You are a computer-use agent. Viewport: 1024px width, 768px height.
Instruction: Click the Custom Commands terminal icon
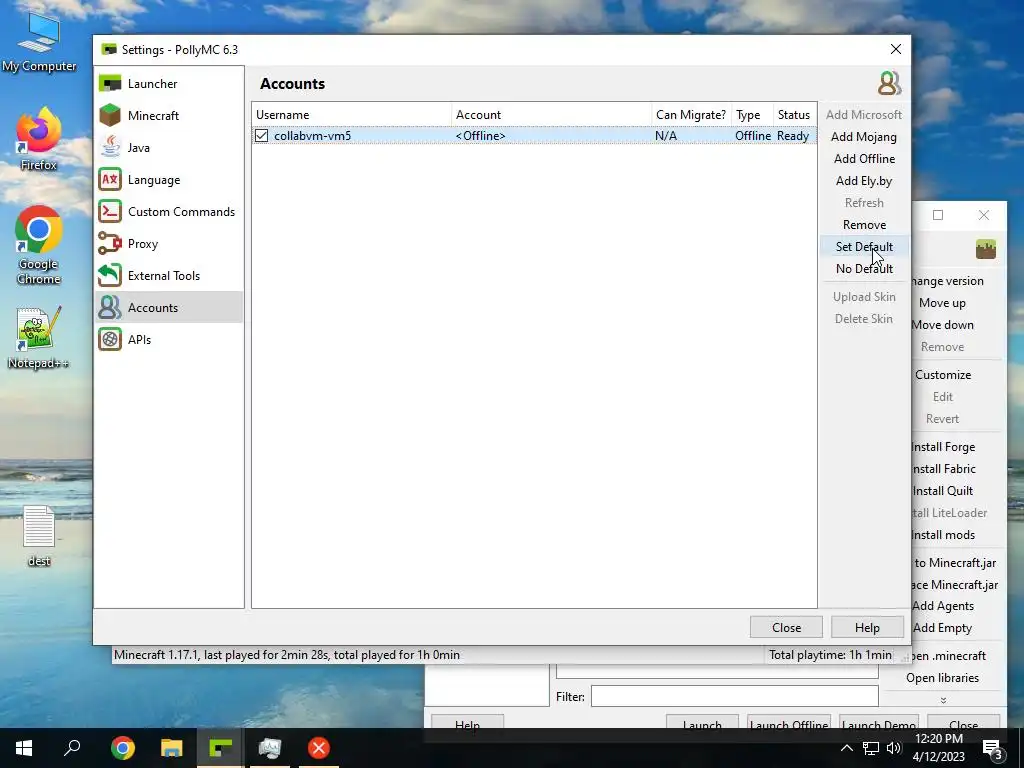110,212
